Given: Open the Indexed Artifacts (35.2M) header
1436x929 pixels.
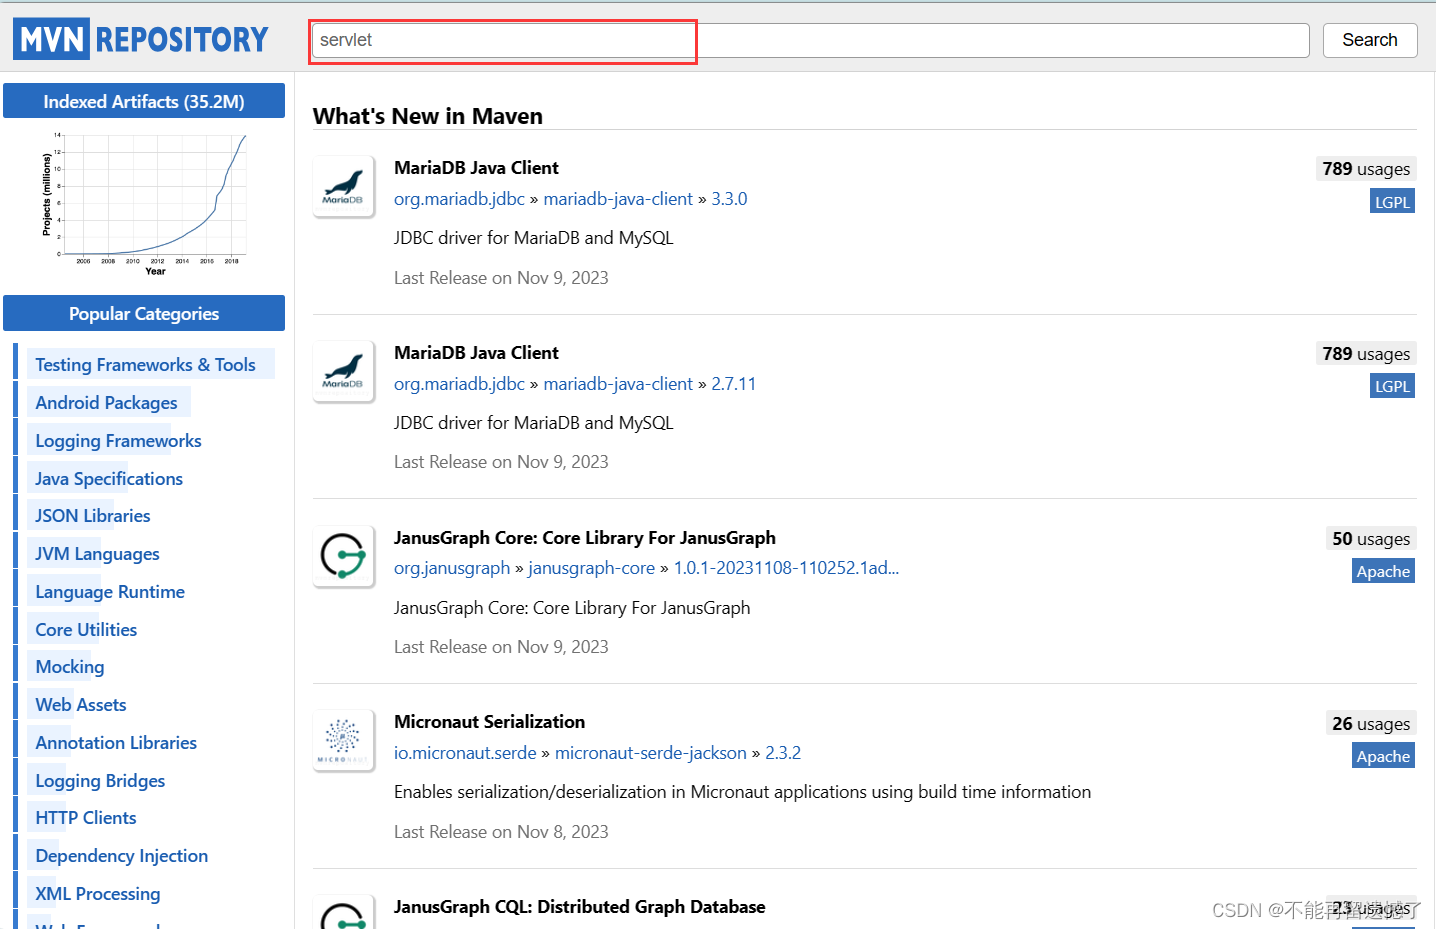Looking at the screenshot, I should click(x=144, y=101).
